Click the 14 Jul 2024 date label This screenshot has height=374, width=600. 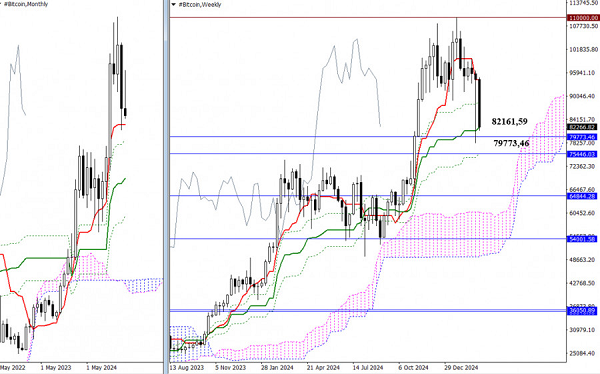pyautogui.click(x=368, y=368)
